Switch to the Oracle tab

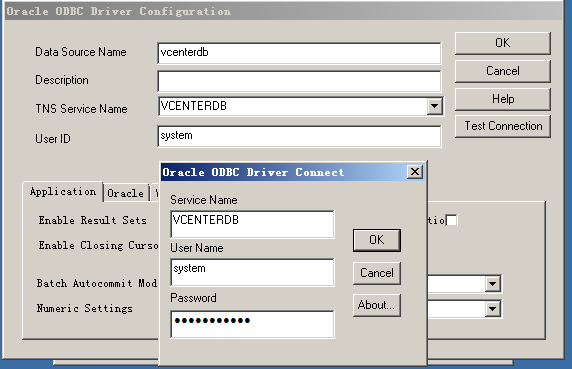pos(126,193)
